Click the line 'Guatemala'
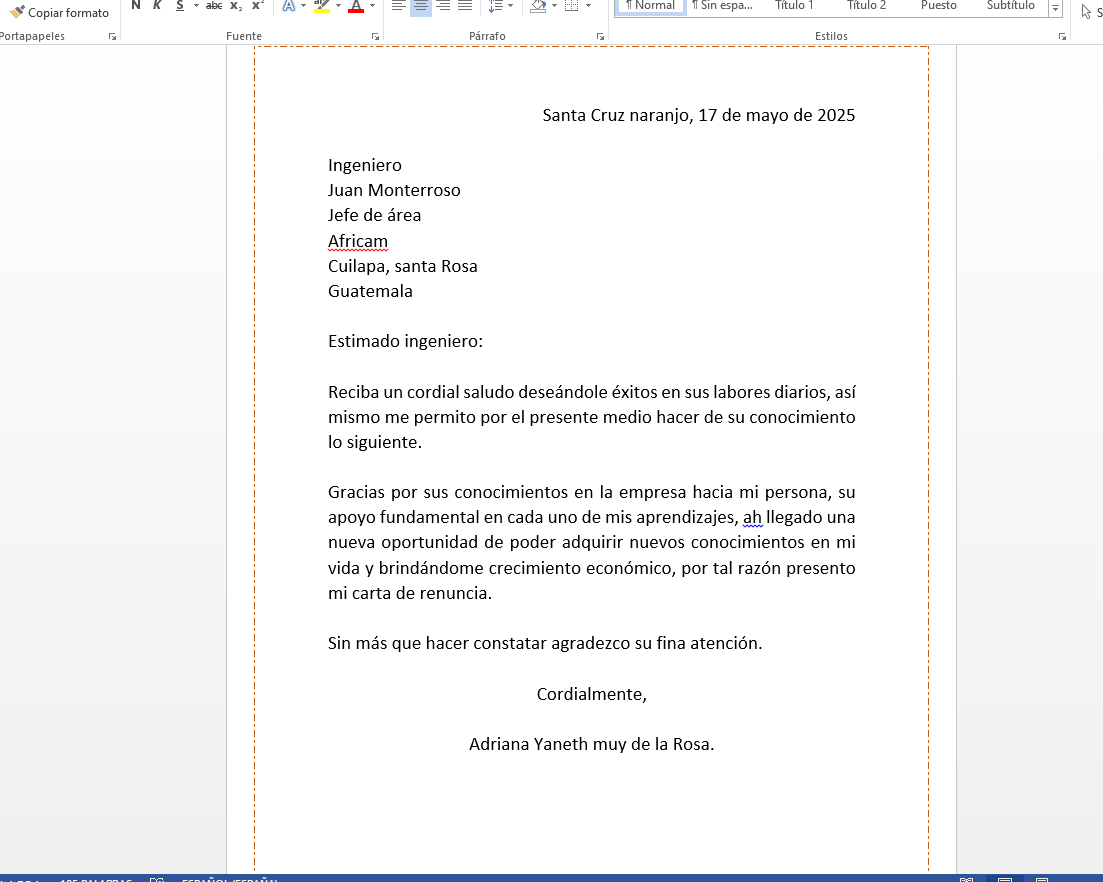The width and height of the screenshot is (1103, 882). click(370, 291)
